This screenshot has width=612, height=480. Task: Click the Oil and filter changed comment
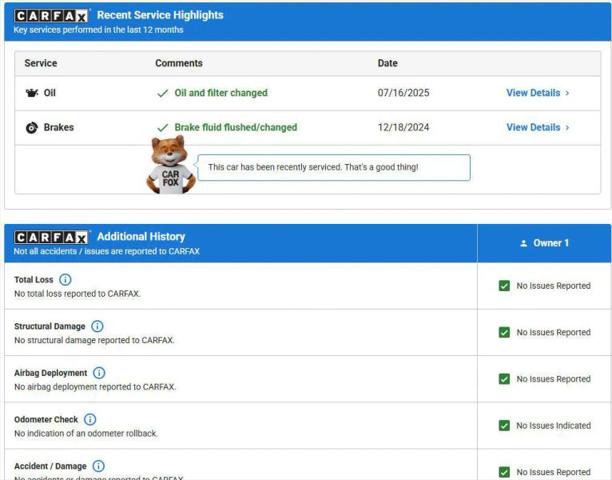pos(221,93)
